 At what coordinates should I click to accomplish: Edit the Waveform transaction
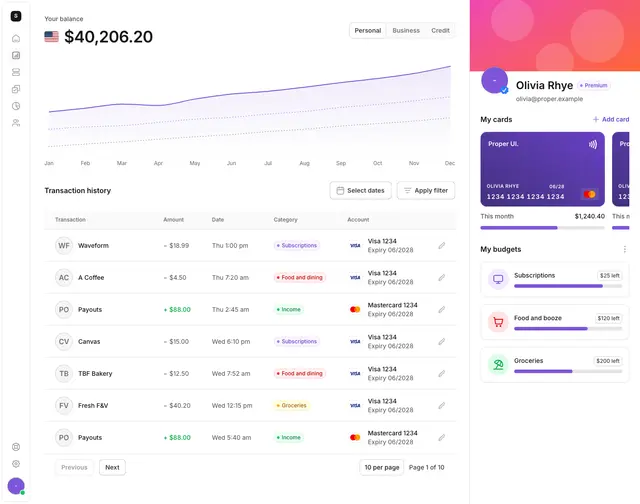point(442,246)
